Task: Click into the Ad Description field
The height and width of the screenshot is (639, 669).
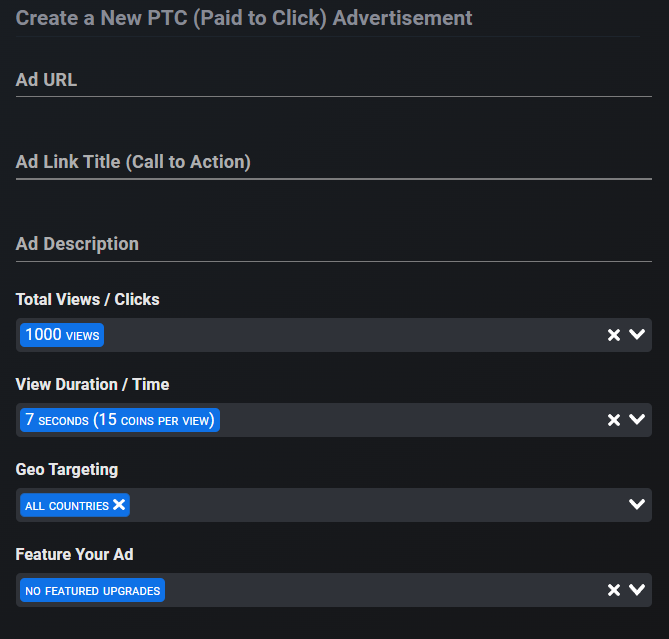Action: pyautogui.click(x=334, y=244)
